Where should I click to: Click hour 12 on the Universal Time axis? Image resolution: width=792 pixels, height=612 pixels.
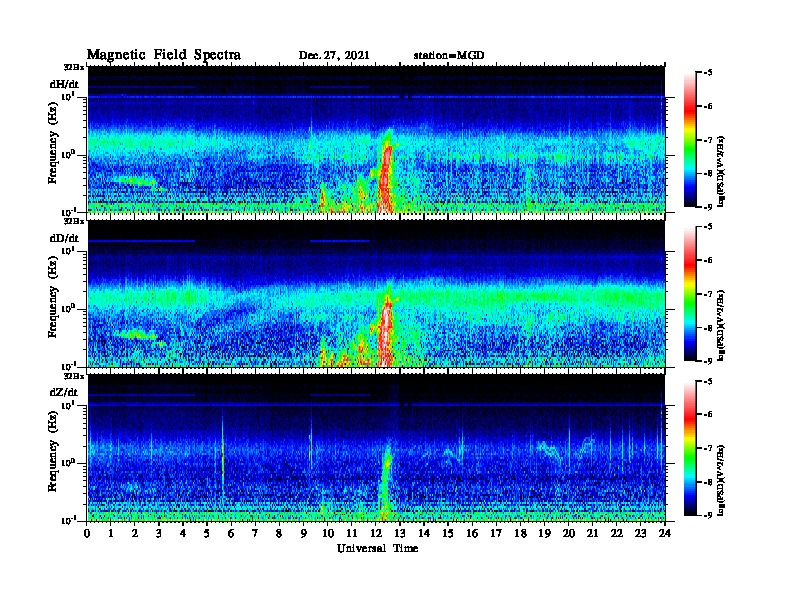[x=376, y=534]
